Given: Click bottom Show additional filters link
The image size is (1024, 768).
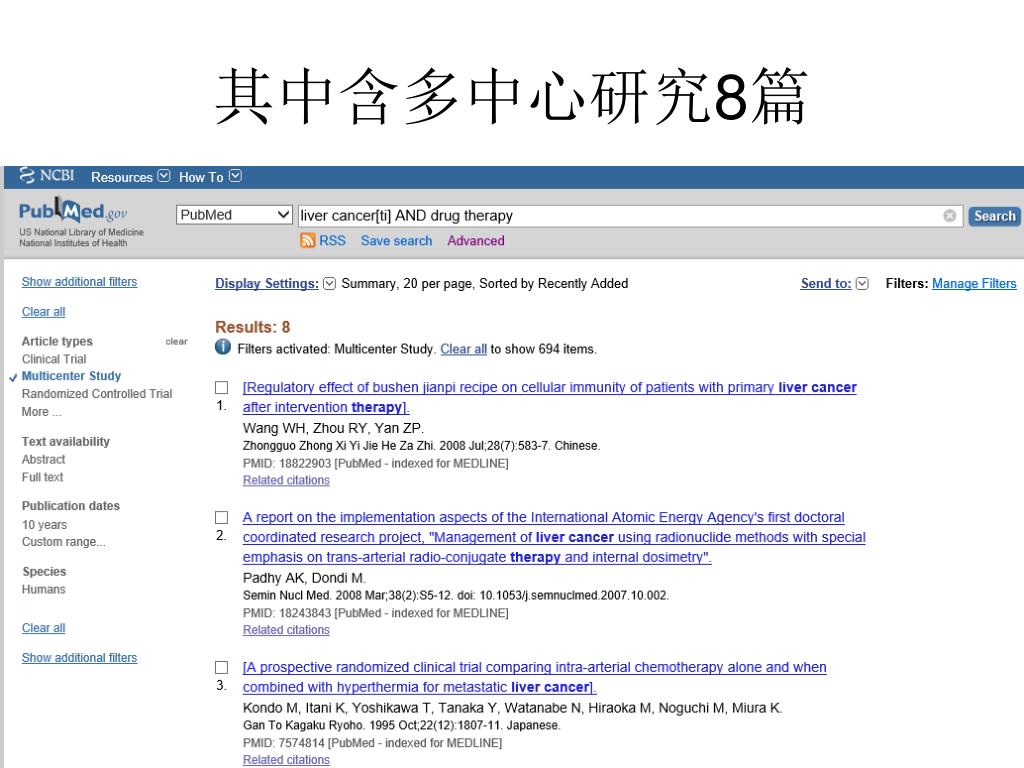Looking at the screenshot, I should (x=80, y=658).
